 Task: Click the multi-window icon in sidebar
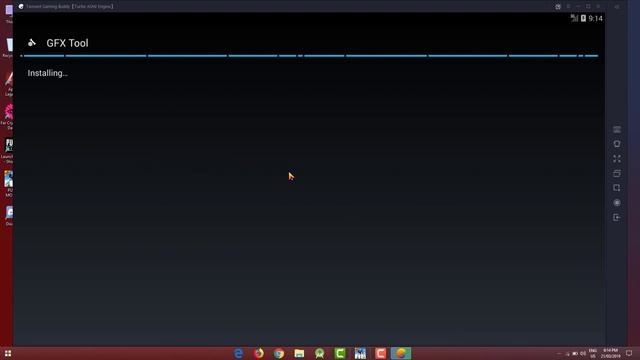tap(617, 173)
